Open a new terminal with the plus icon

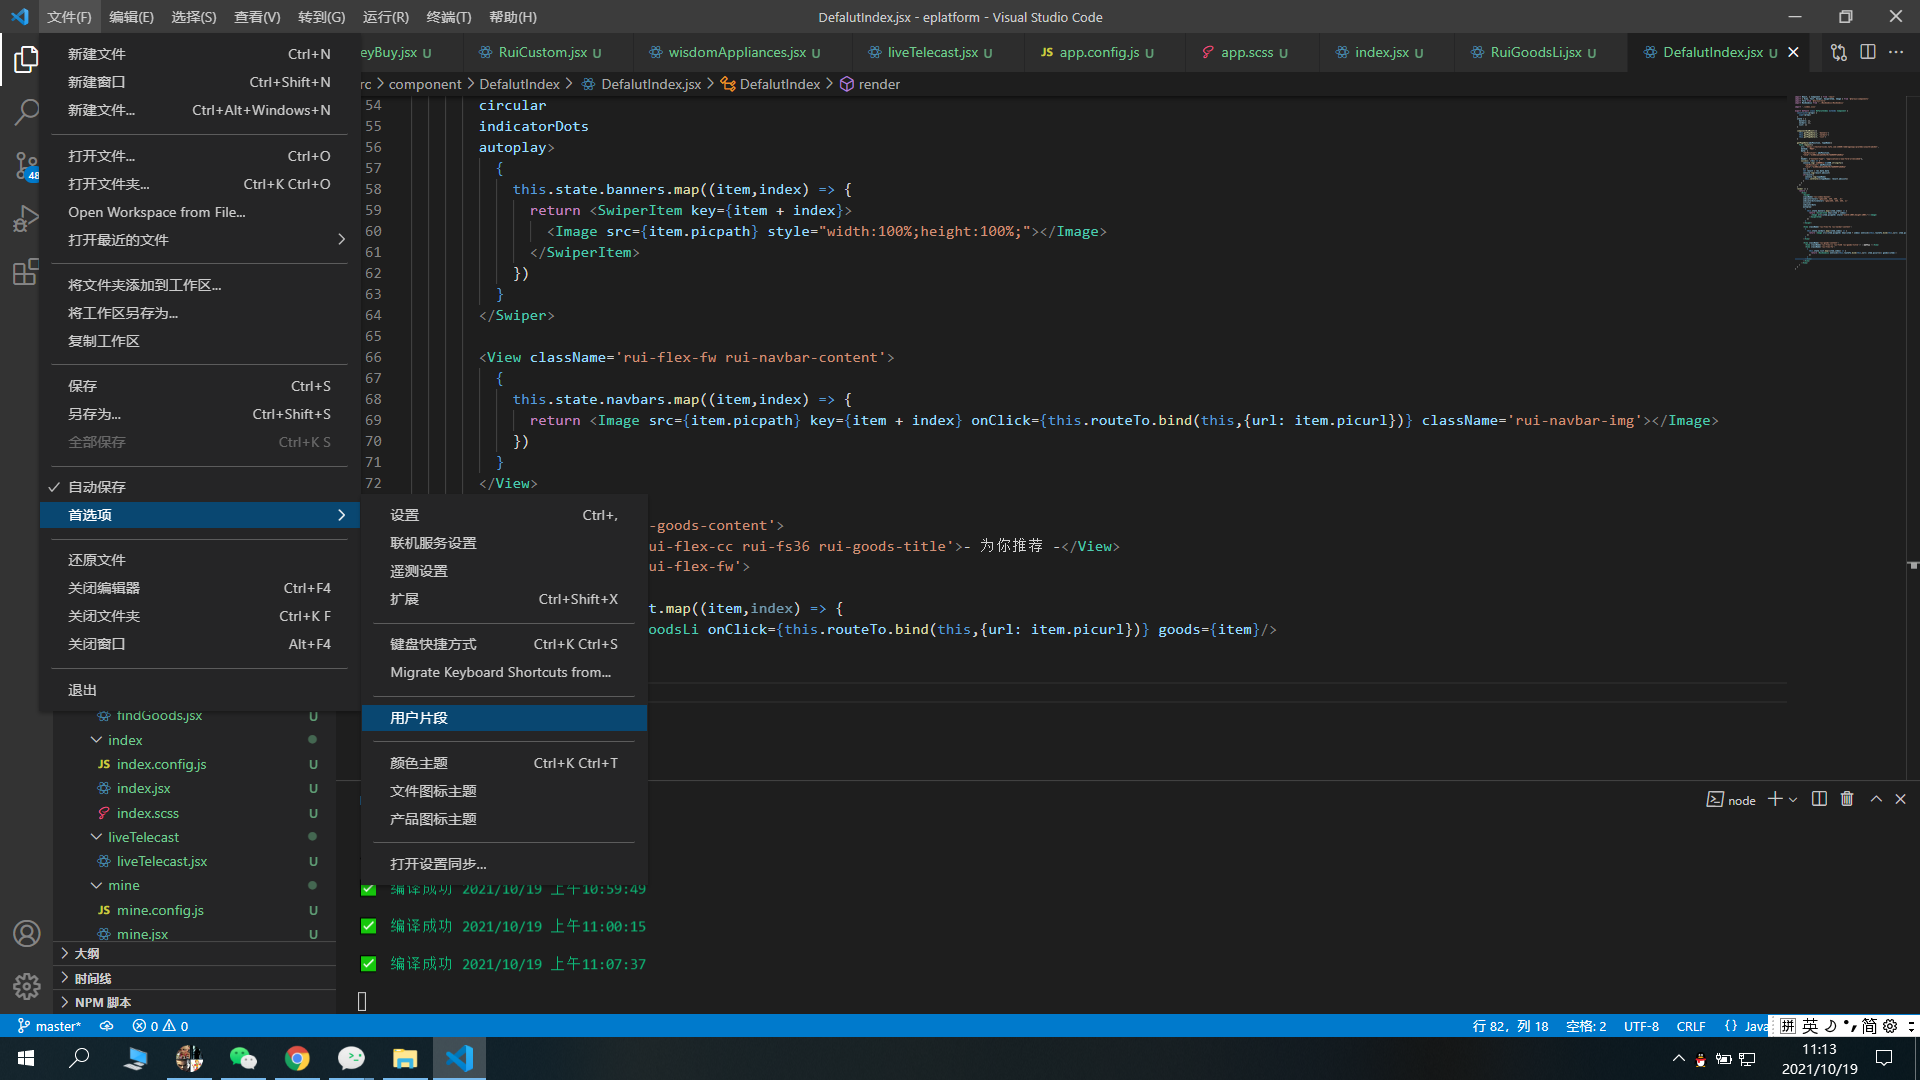tap(1775, 798)
